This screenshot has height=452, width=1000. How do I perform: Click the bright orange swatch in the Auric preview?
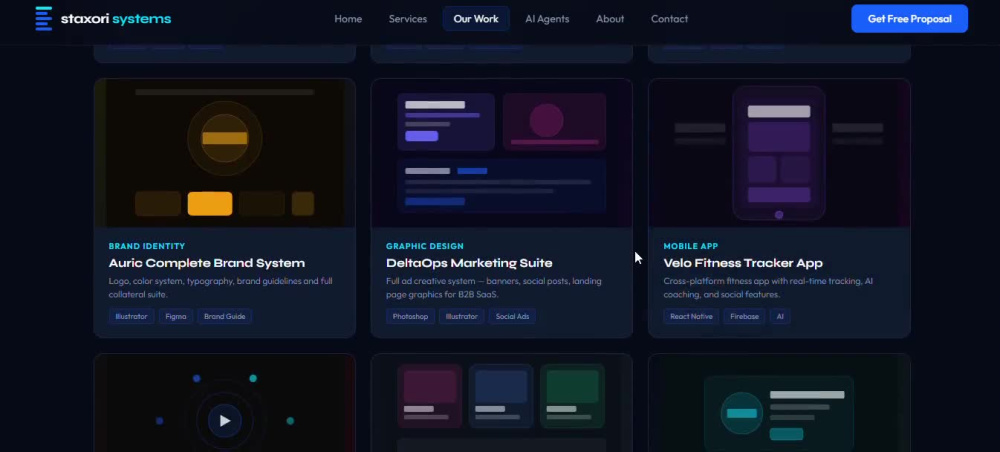click(210, 203)
